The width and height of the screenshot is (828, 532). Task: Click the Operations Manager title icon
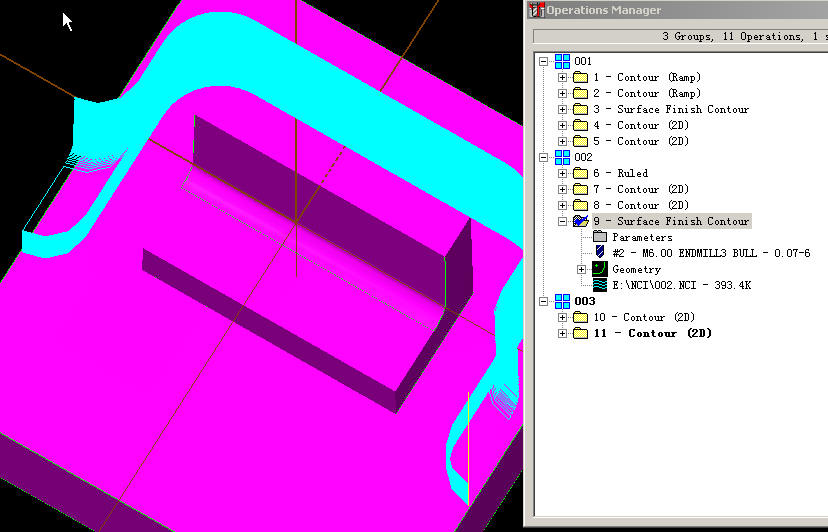[537, 10]
